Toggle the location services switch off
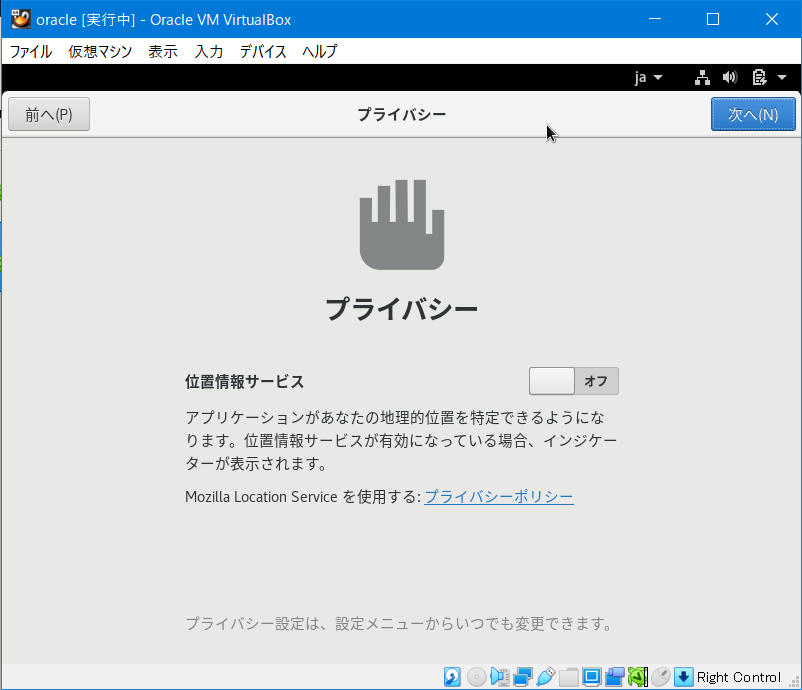The image size is (802, 690). 573,381
